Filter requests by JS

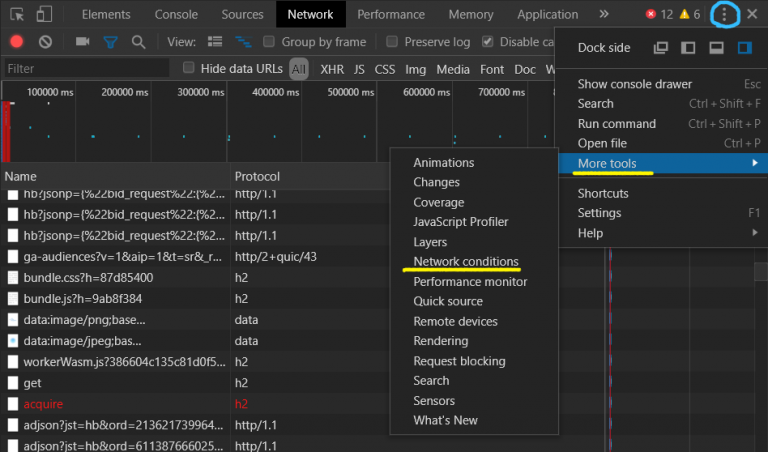point(359,70)
